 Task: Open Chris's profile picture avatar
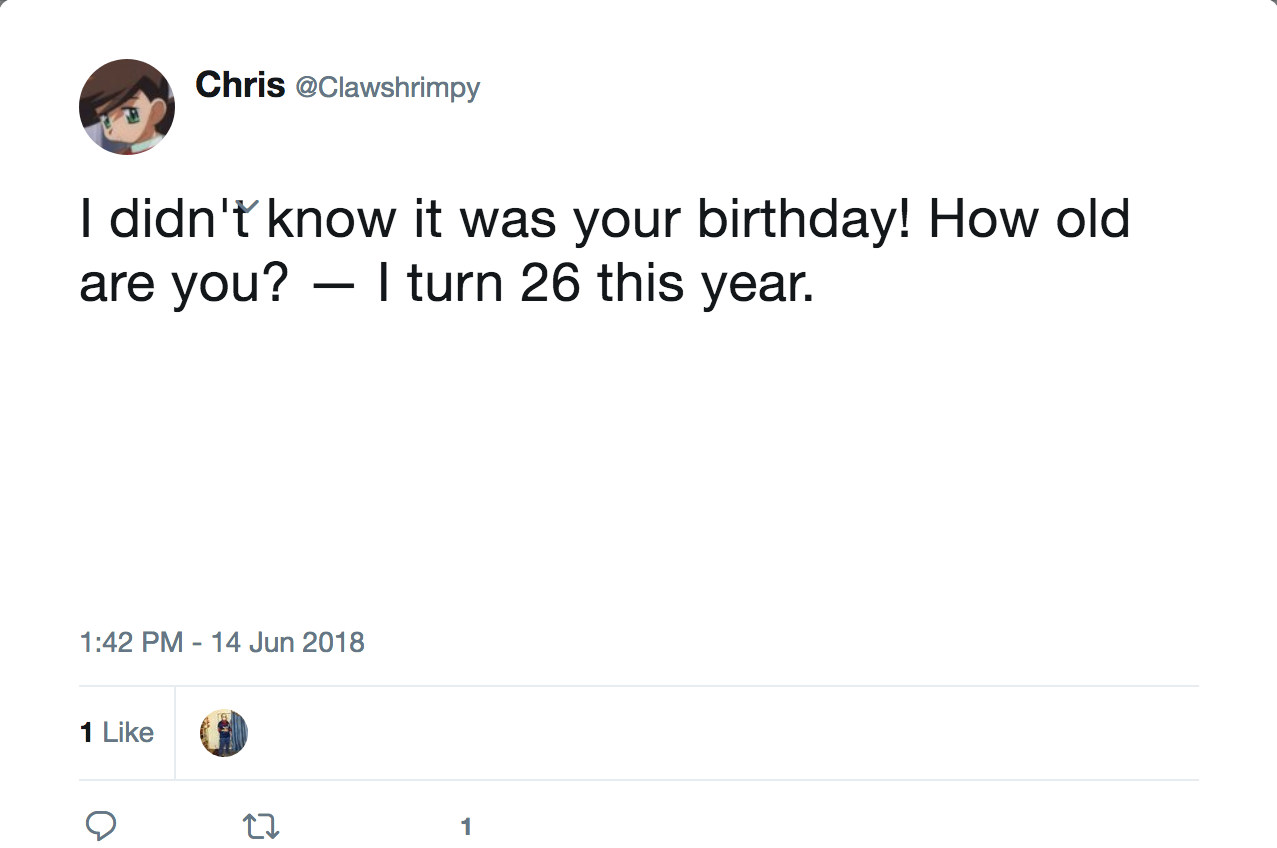127,107
